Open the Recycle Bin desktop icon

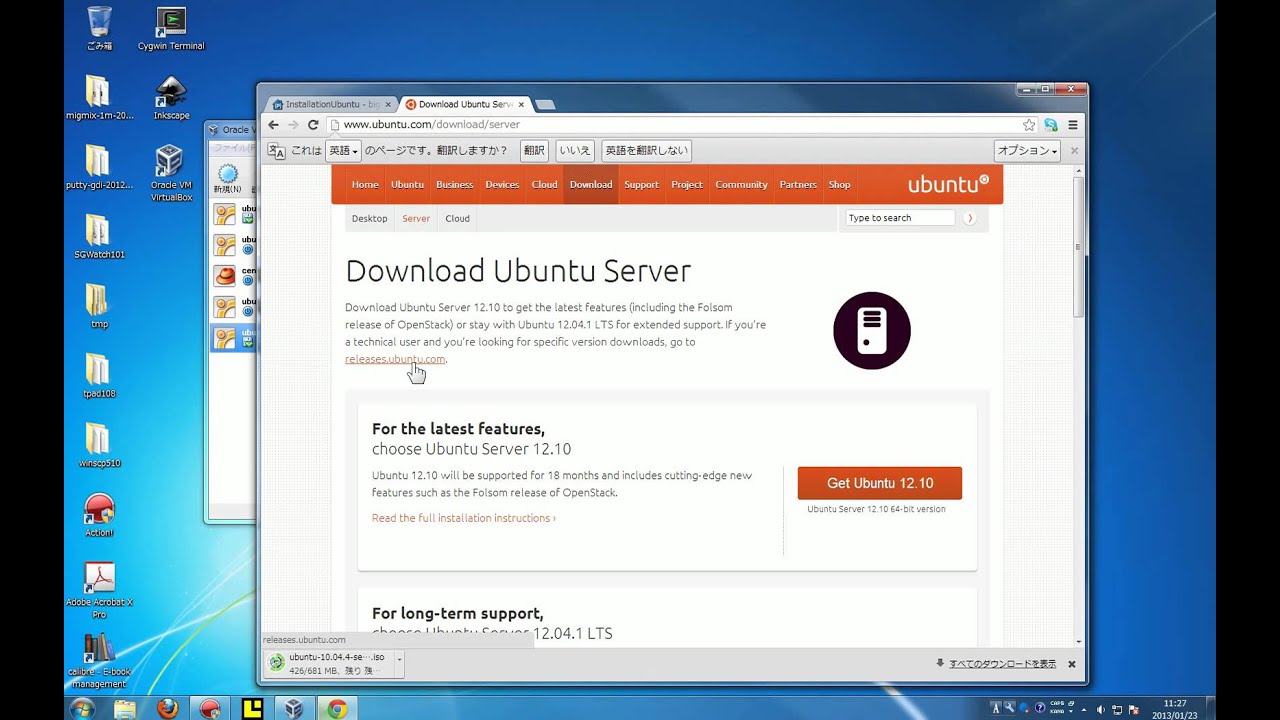99,29
